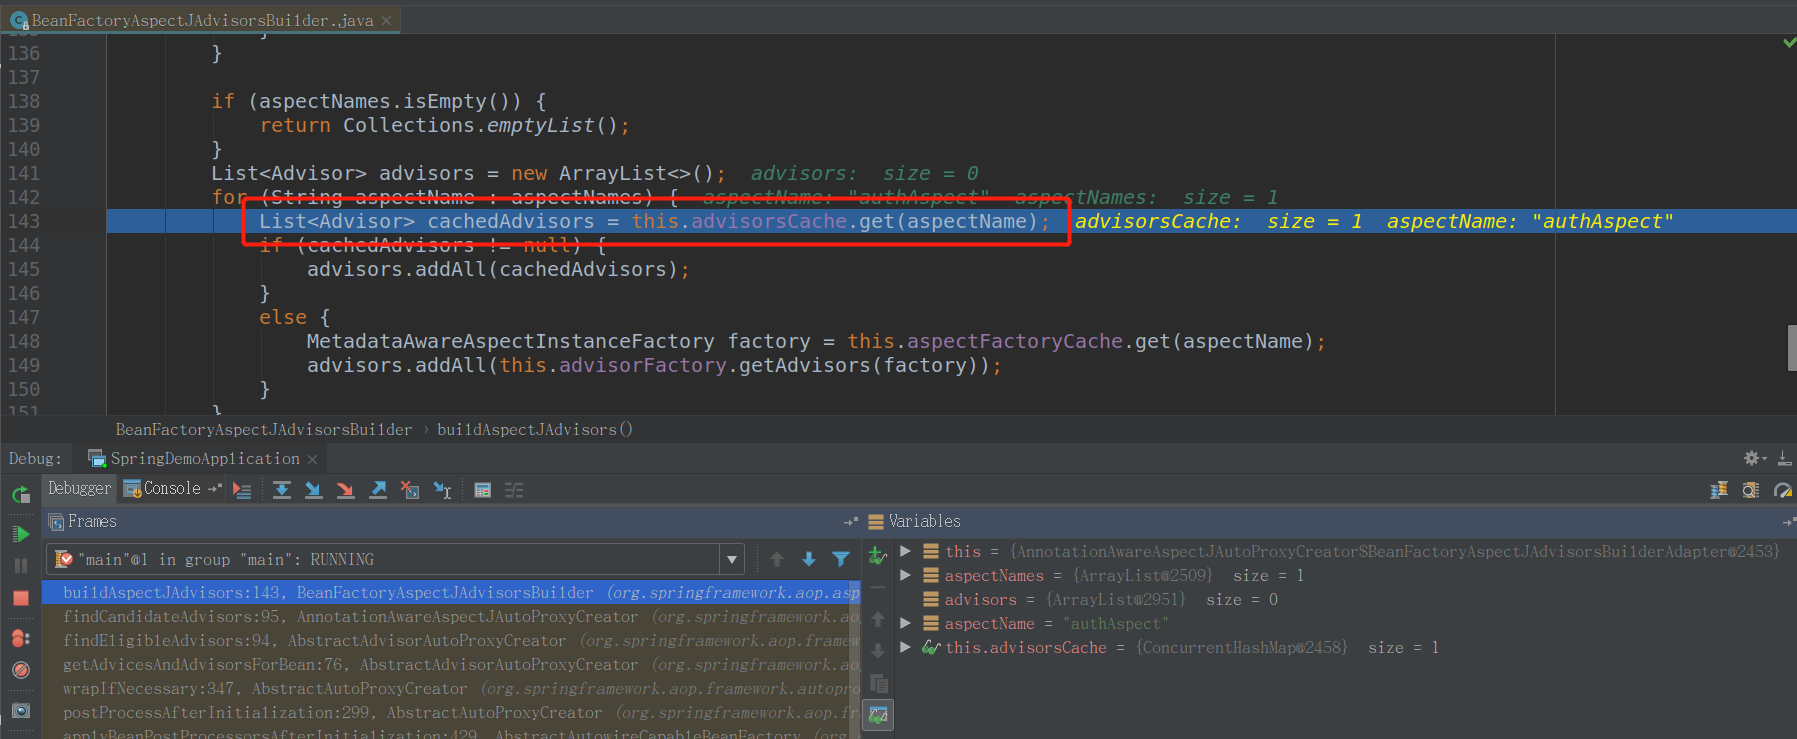Toggle the show watches in variables button
The height and width of the screenshot is (739, 1797).
click(x=878, y=715)
